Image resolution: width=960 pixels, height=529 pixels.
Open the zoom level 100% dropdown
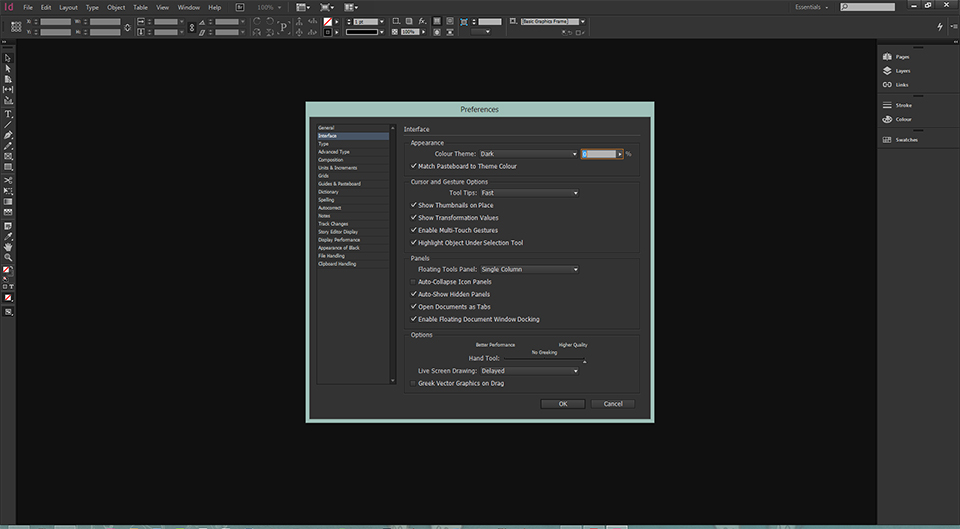269,7
